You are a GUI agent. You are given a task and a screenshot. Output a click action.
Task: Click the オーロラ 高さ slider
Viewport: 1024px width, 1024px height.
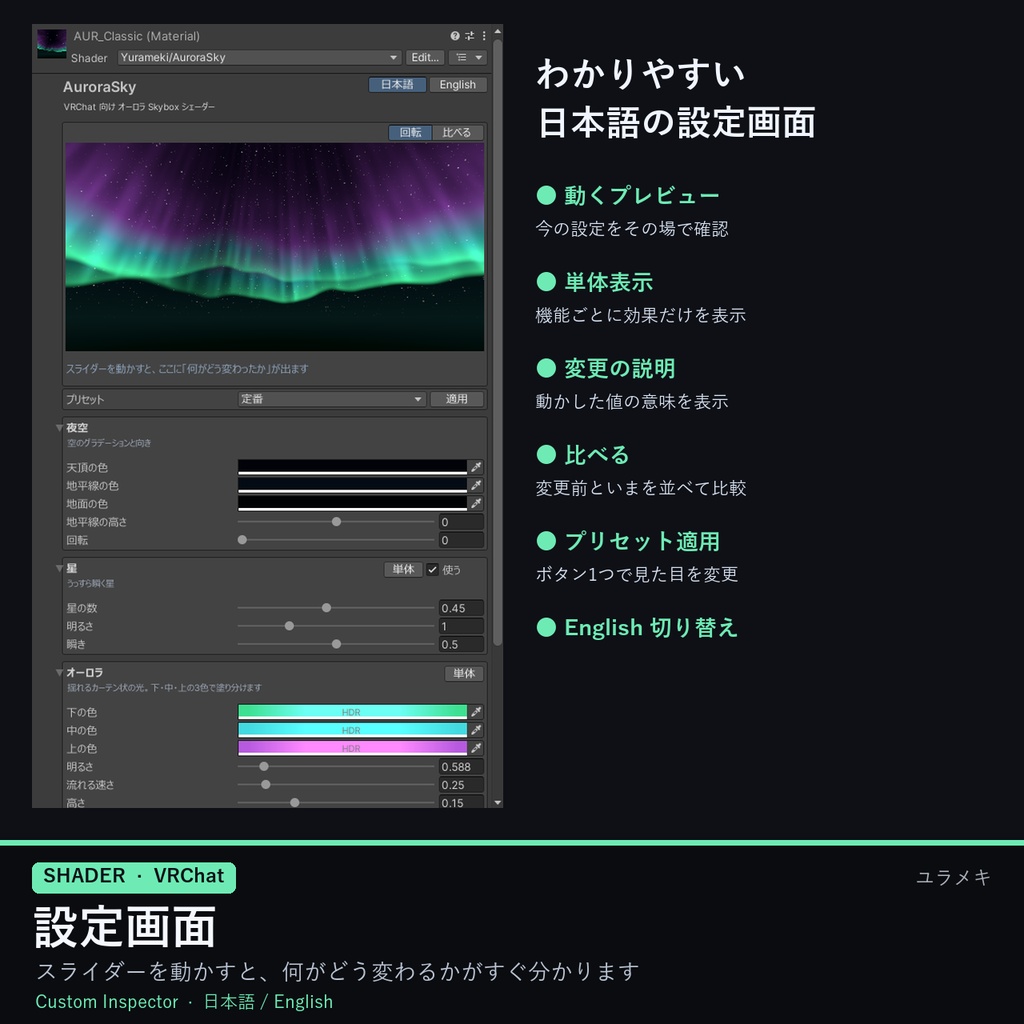[336, 803]
